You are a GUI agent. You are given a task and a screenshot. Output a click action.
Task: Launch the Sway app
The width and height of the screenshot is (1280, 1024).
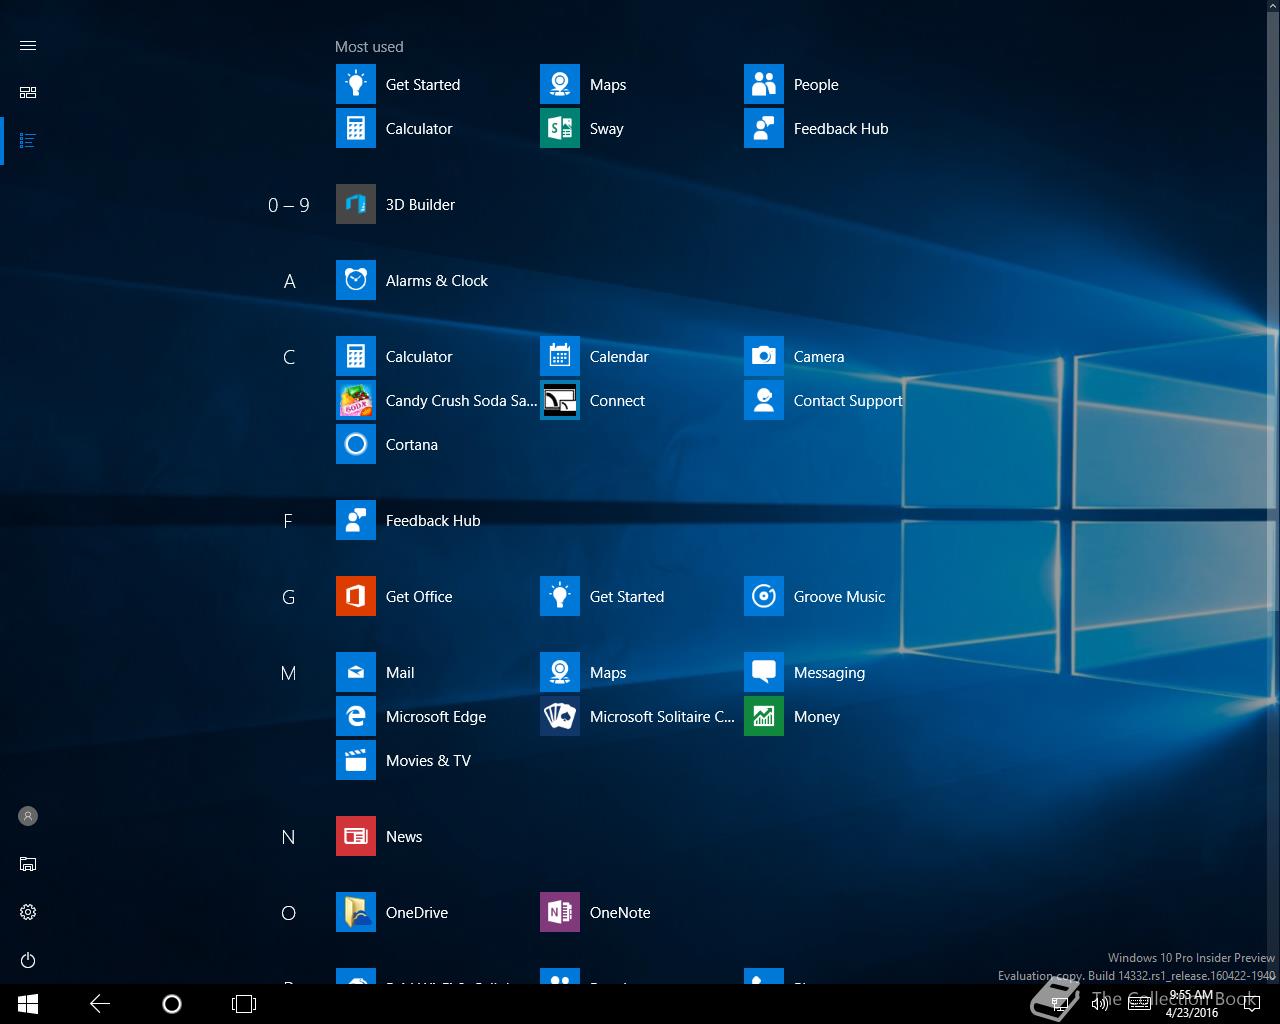pos(640,129)
